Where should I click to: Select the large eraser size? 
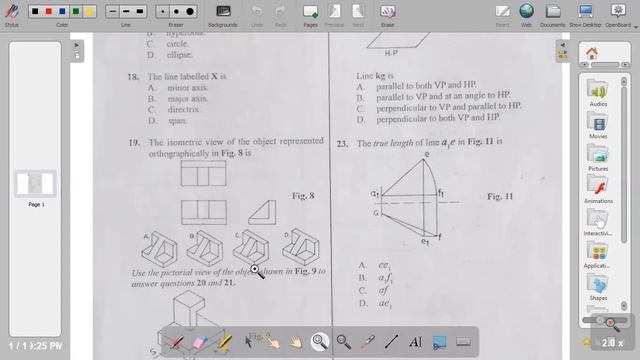point(190,11)
